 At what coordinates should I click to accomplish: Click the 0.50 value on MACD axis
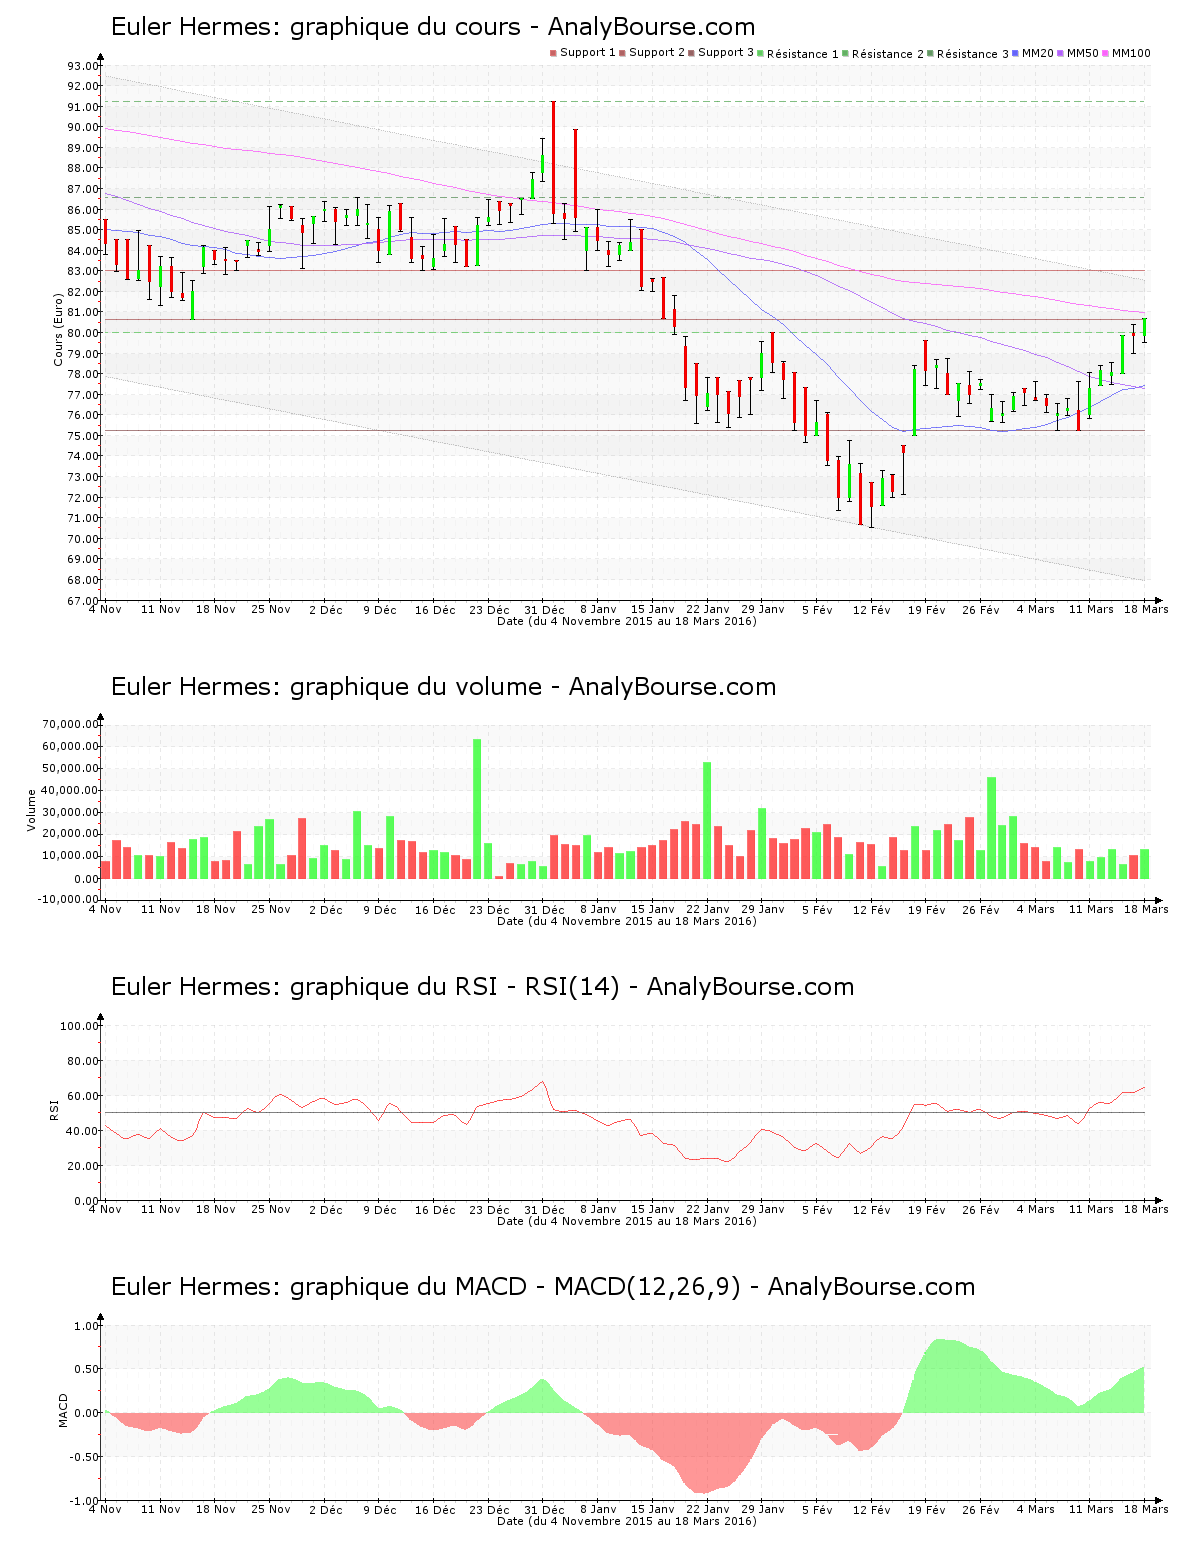pyautogui.click(x=86, y=1369)
